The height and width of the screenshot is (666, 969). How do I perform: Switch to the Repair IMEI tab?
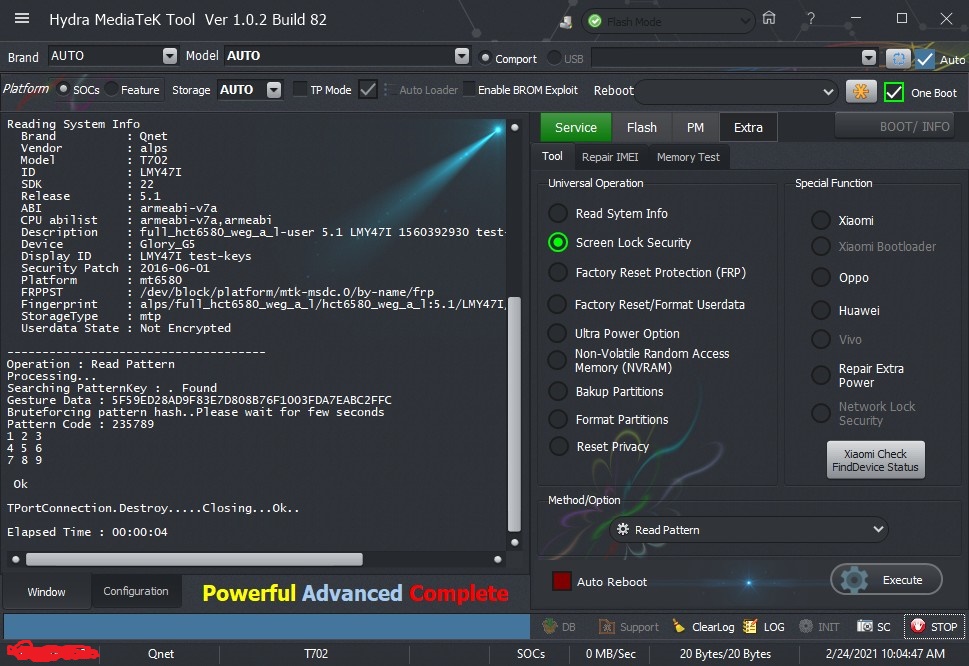click(x=610, y=157)
